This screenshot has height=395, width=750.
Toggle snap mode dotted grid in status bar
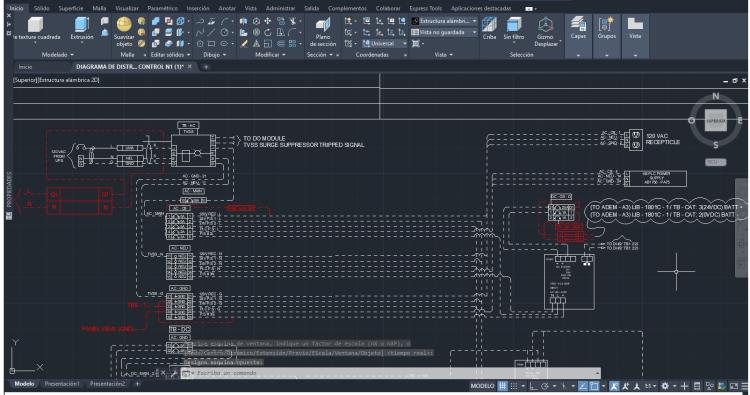tap(514, 386)
